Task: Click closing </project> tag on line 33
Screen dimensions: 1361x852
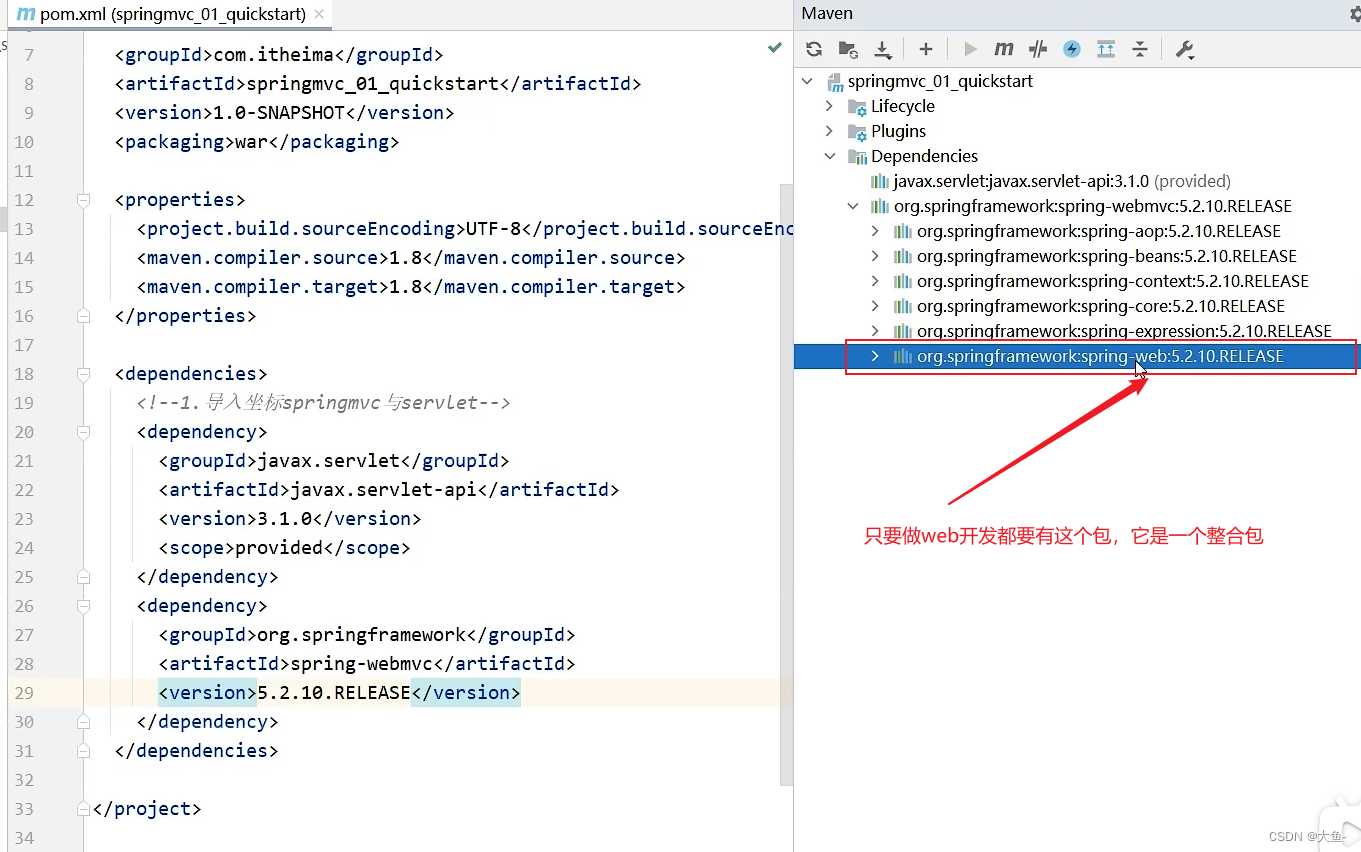Action: tap(146, 809)
